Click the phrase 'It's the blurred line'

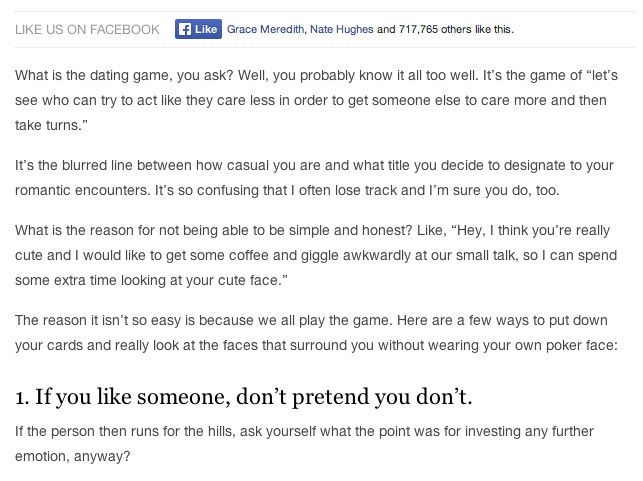click(x=83, y=165)
